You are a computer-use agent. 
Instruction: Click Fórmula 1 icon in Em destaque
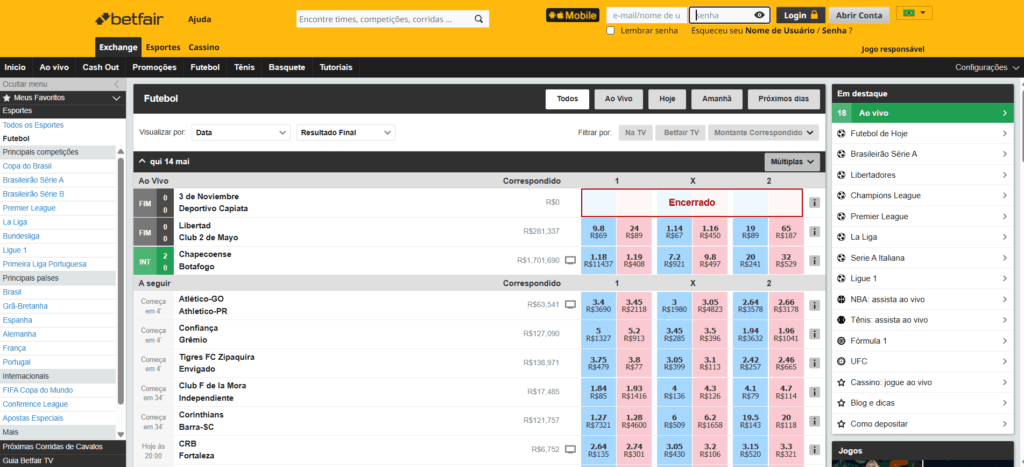841,341
